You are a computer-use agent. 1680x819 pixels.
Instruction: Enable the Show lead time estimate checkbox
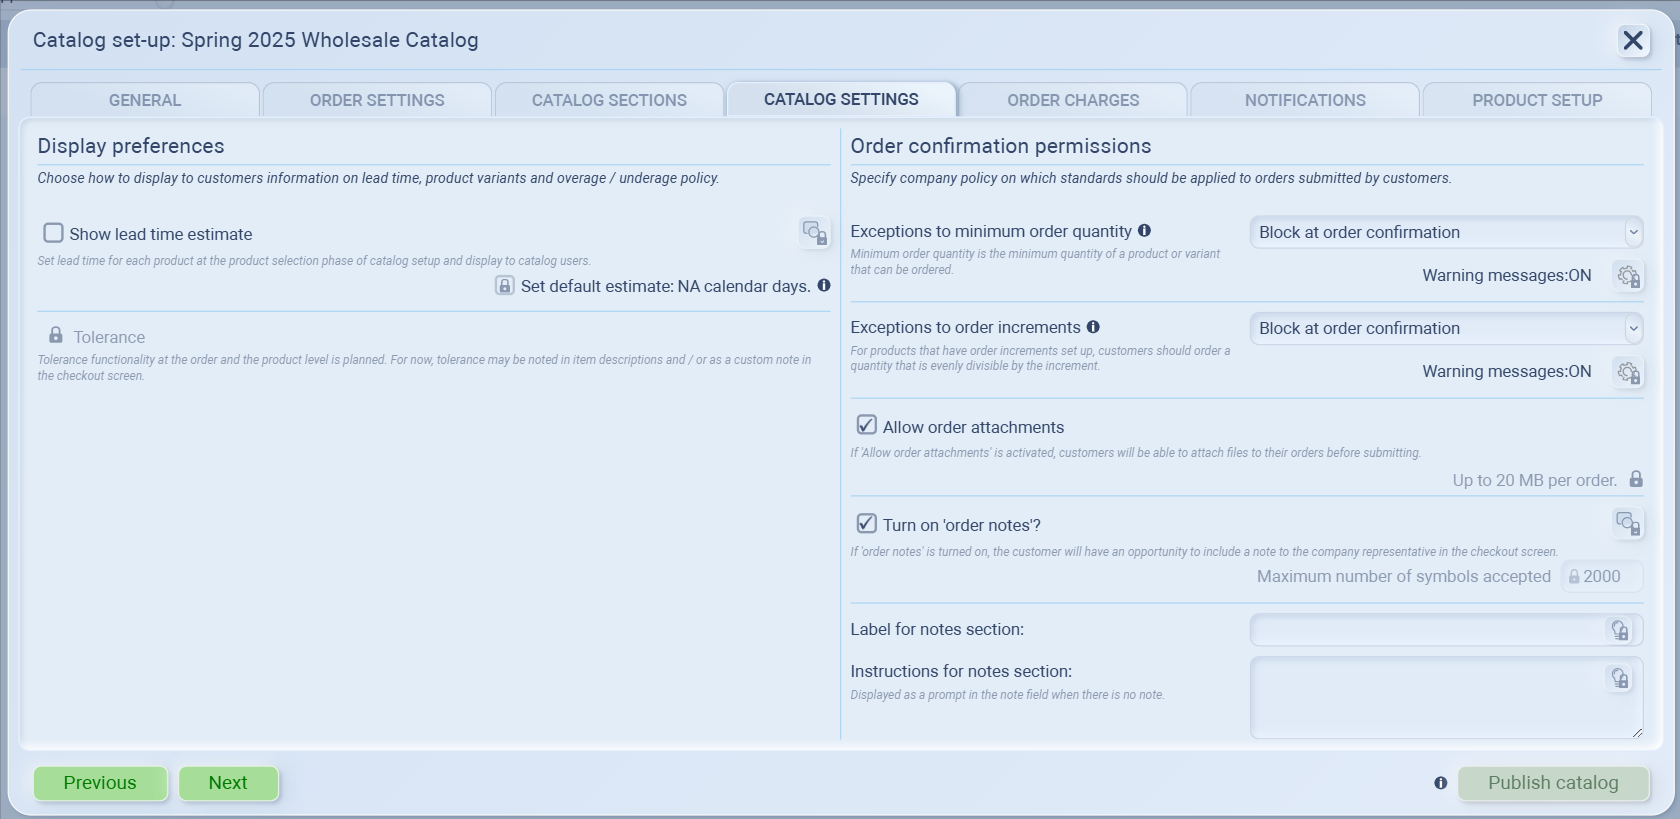click(x=54, y=233)
